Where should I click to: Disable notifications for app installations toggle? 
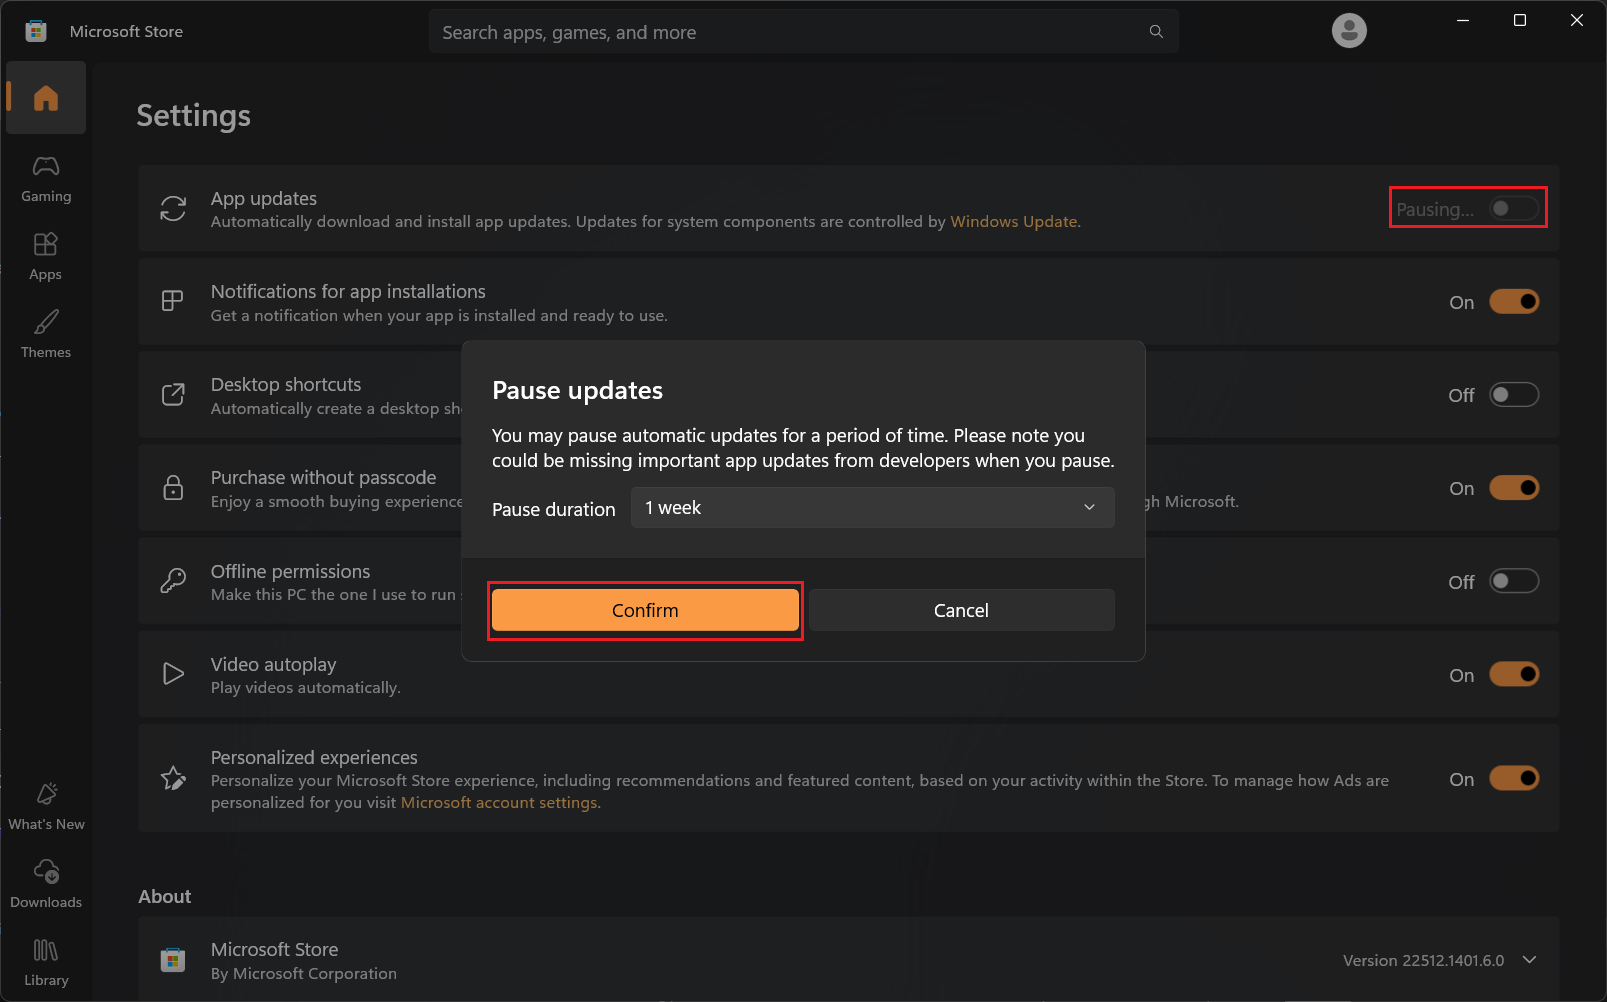tap(1513, 302)
